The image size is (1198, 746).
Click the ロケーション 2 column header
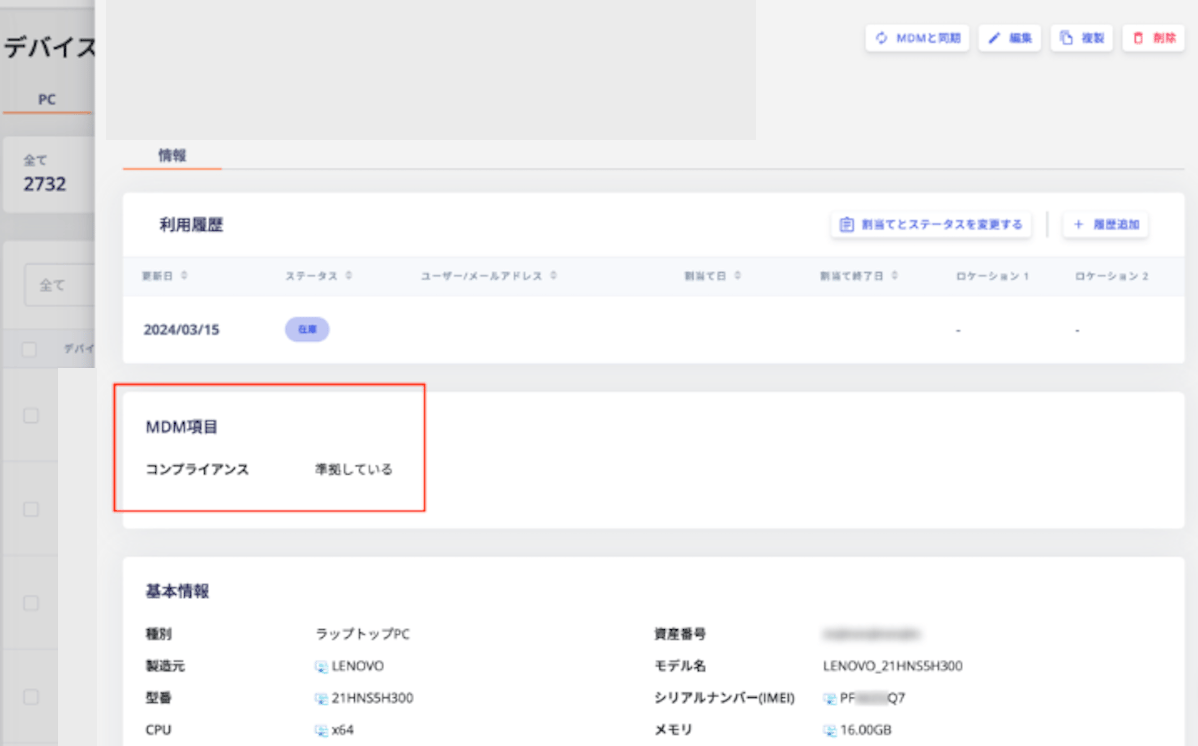pyautogui.click(x=1112, y=276)
